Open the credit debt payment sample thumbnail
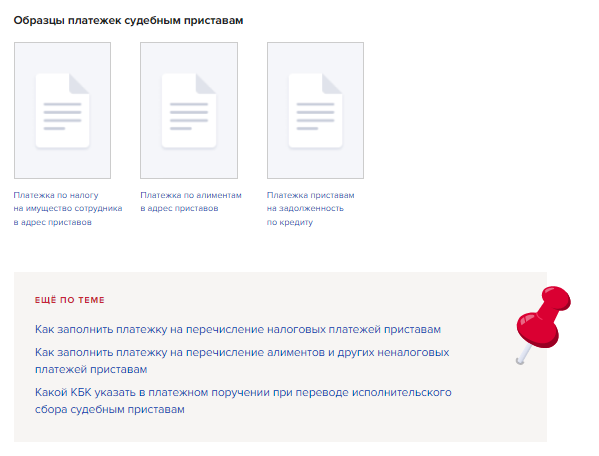 click(315, 110)
